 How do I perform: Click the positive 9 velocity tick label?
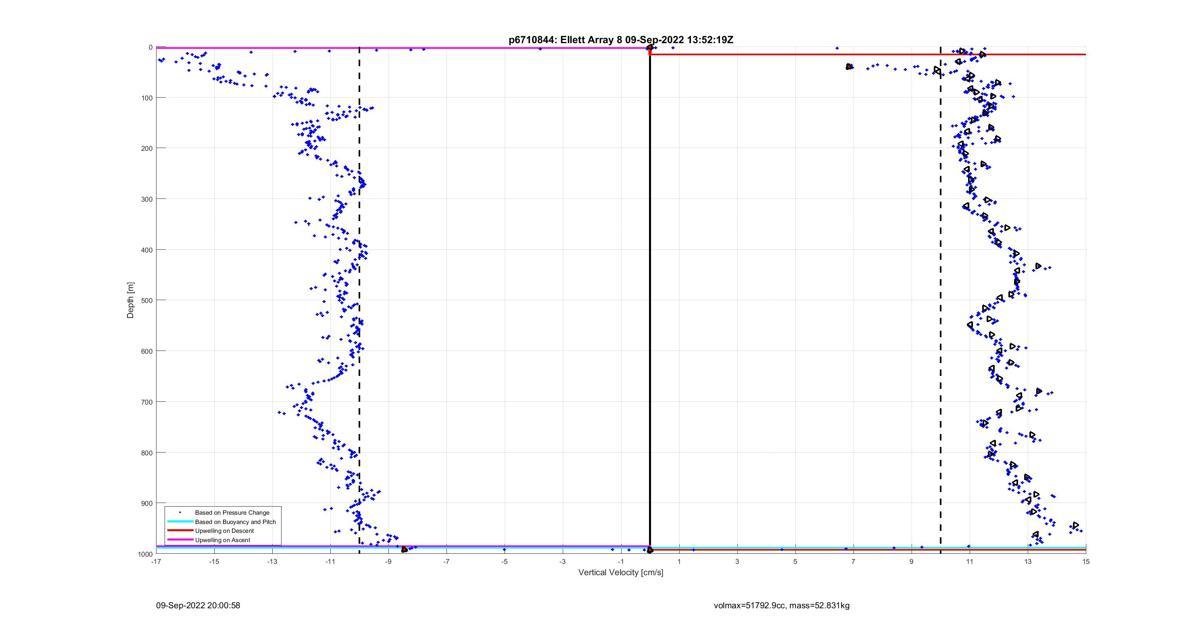pos(911,561)
